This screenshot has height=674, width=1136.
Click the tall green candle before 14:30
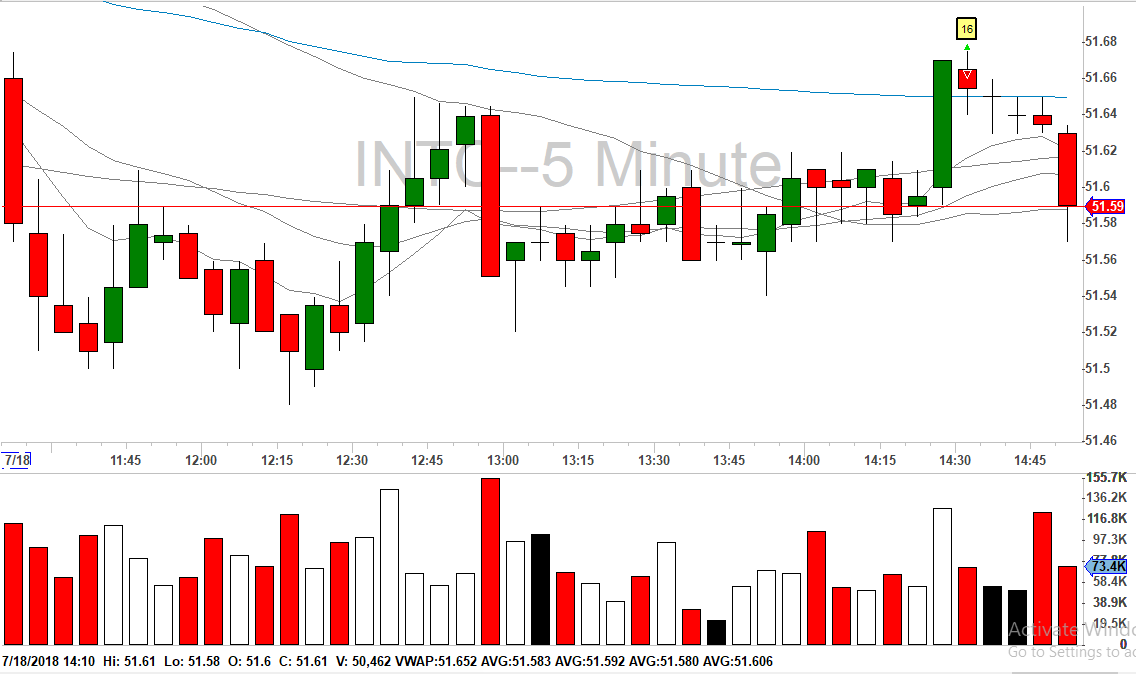pos(942,124)
